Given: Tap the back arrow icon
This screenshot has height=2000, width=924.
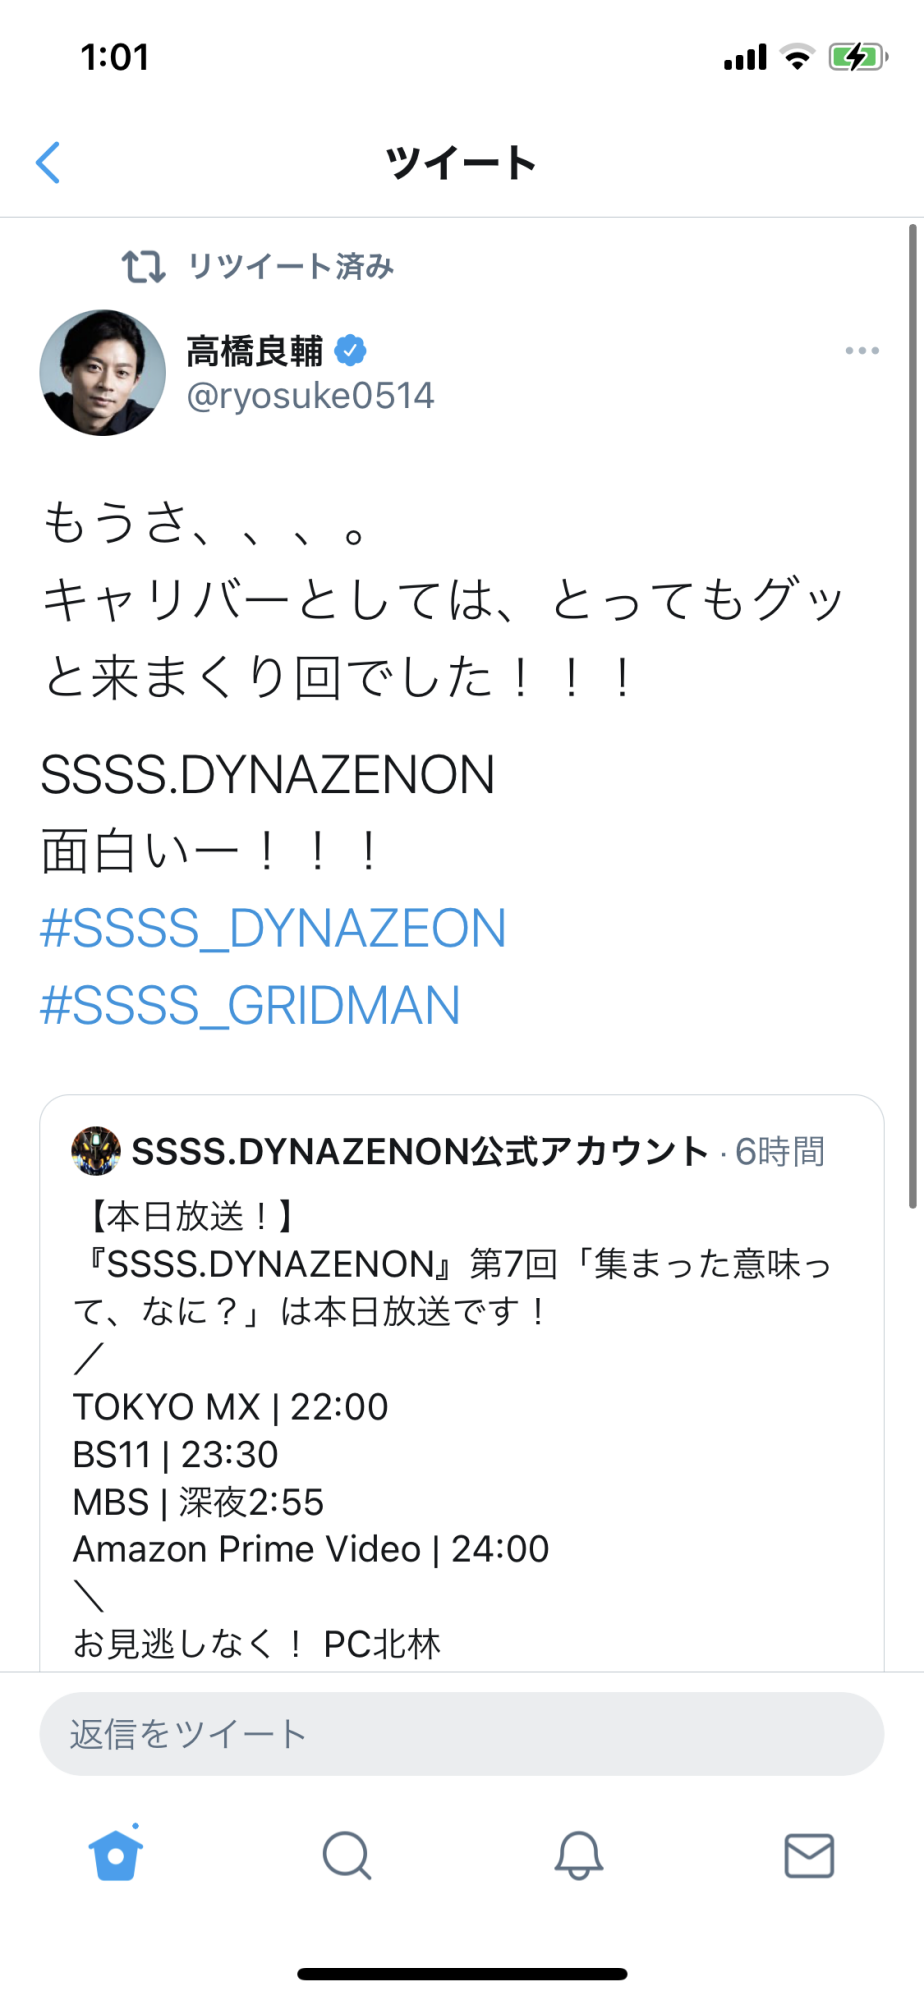Looking at the screenshot, I should [48, 162].
